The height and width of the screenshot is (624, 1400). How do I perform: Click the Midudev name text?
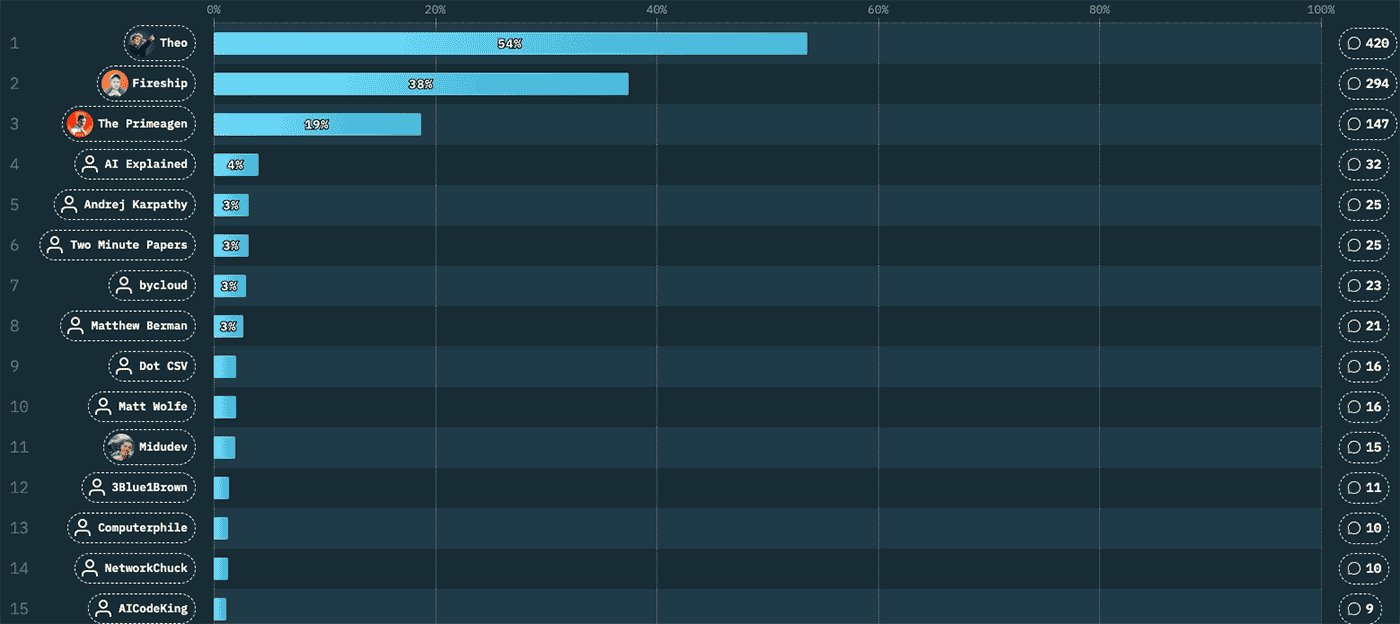coord(163,447)
